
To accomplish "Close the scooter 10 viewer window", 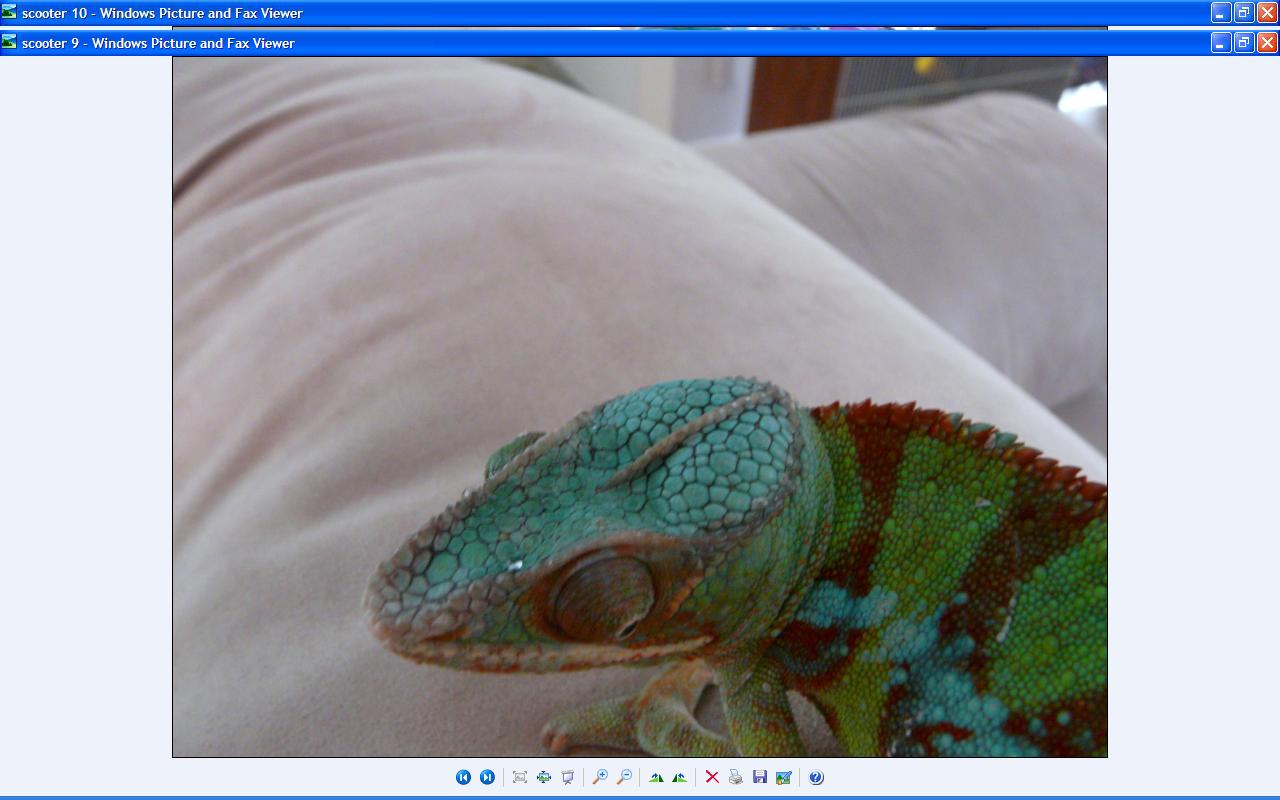I will pos(1267,13).
